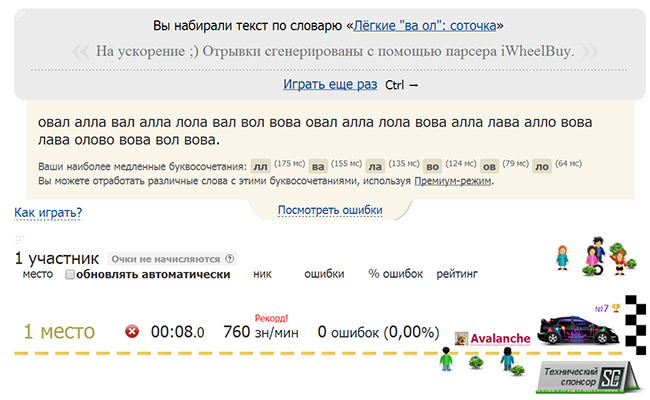This screenshot has height=400, width=650.
Task: Click the red X icon beside 1 место
Action: point(131,331)
